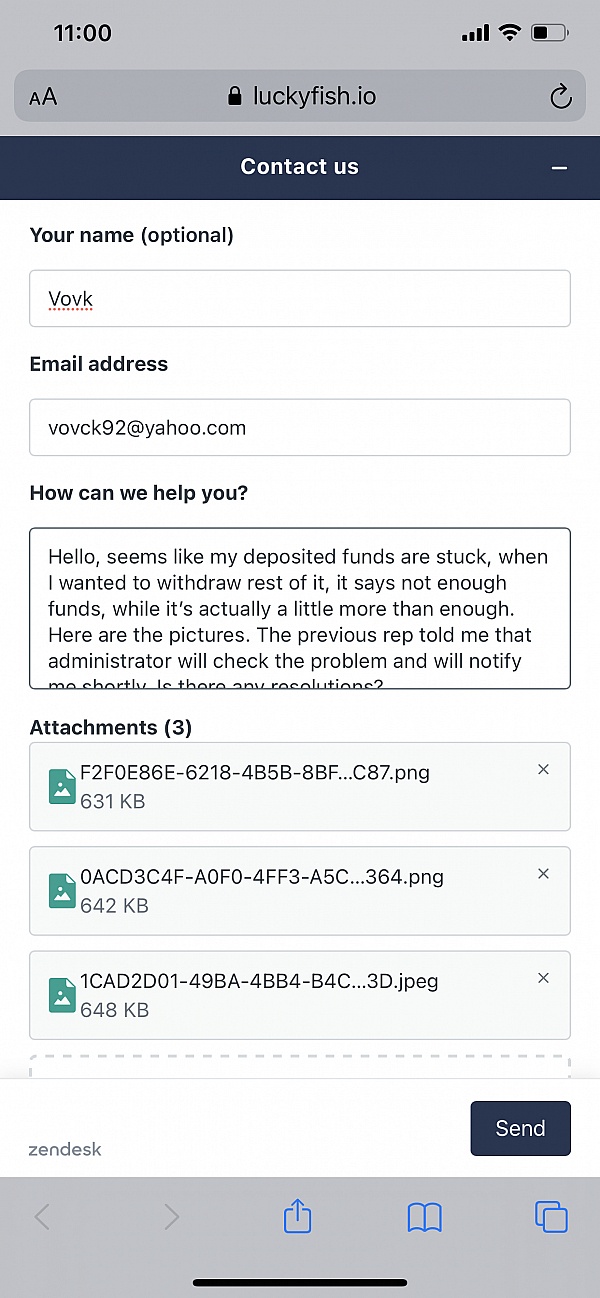Screen dimensions: 600x1298
Task: Go back with Safari back arrow
Action: (x=42, y=1216)
